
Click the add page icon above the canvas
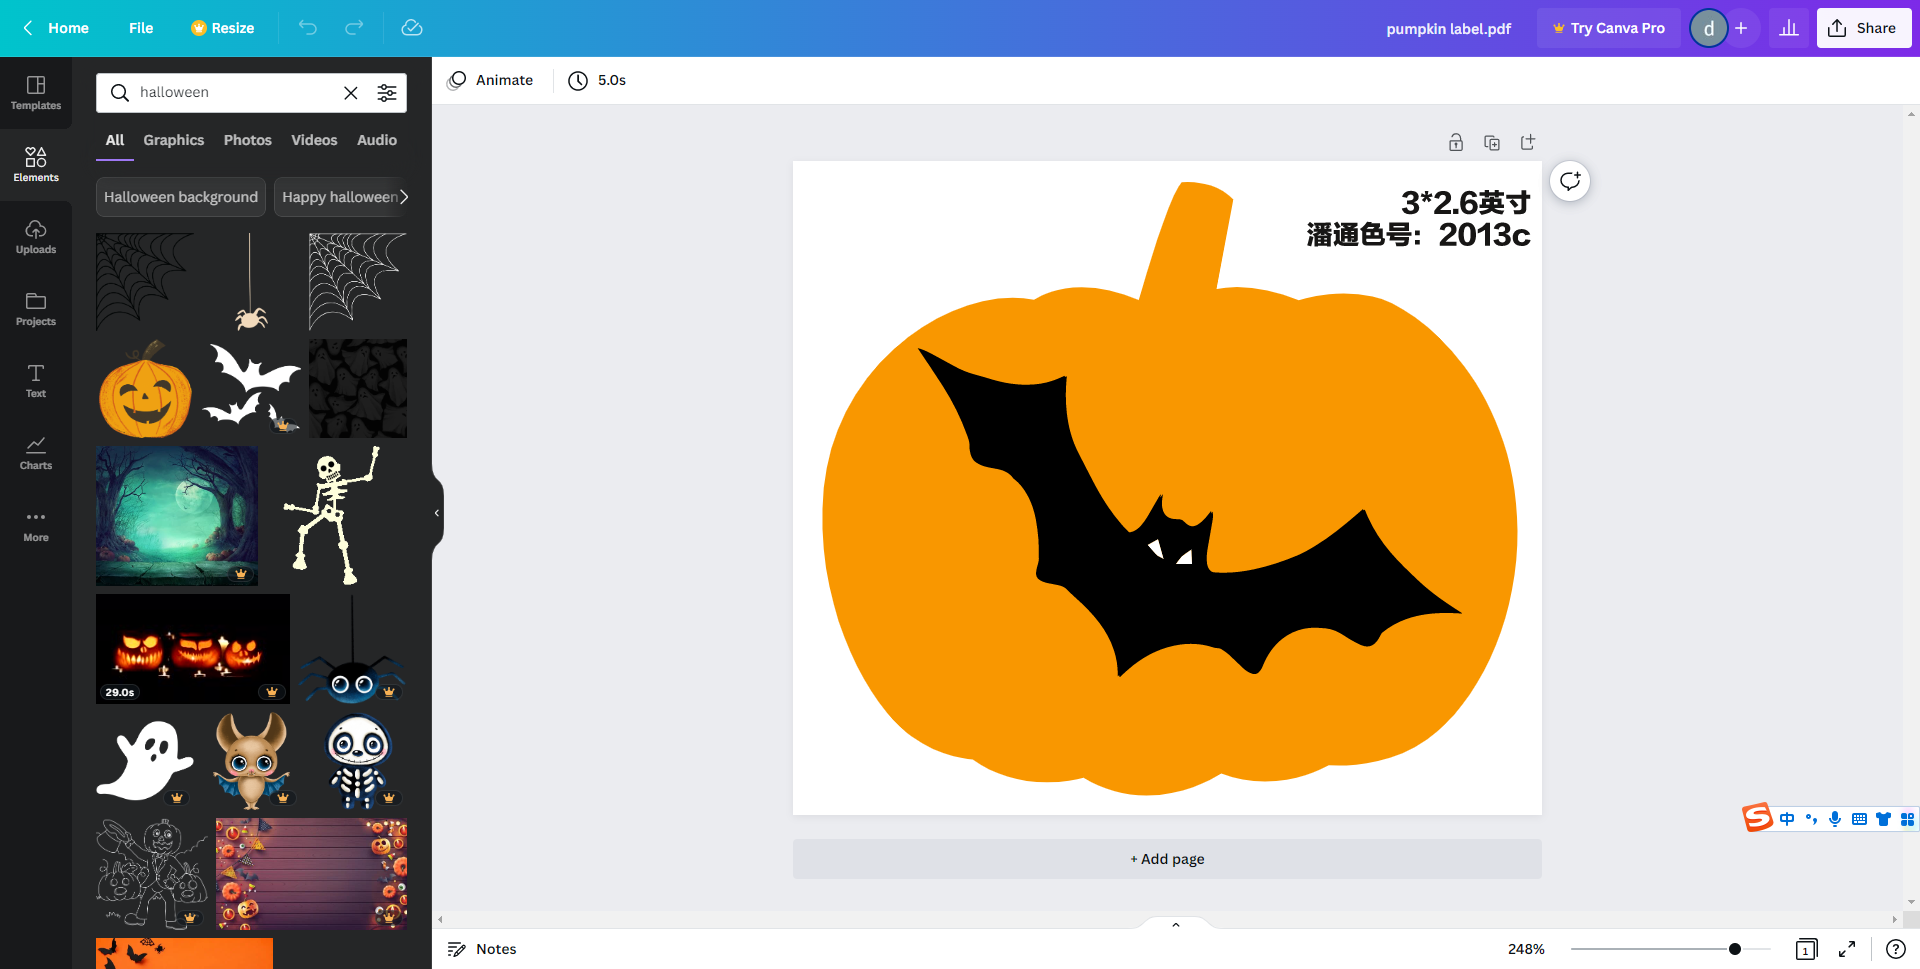coord(1528,142)
